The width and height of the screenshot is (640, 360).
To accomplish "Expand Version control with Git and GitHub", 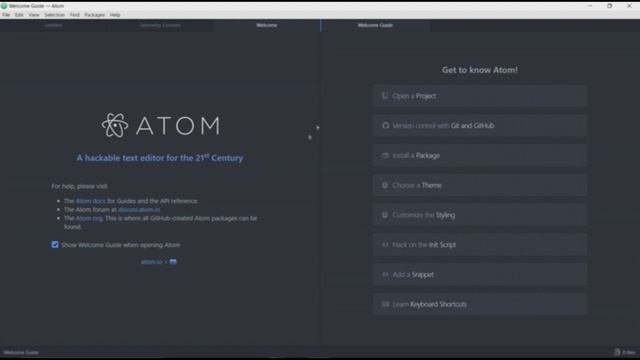I will pos(480,126).
